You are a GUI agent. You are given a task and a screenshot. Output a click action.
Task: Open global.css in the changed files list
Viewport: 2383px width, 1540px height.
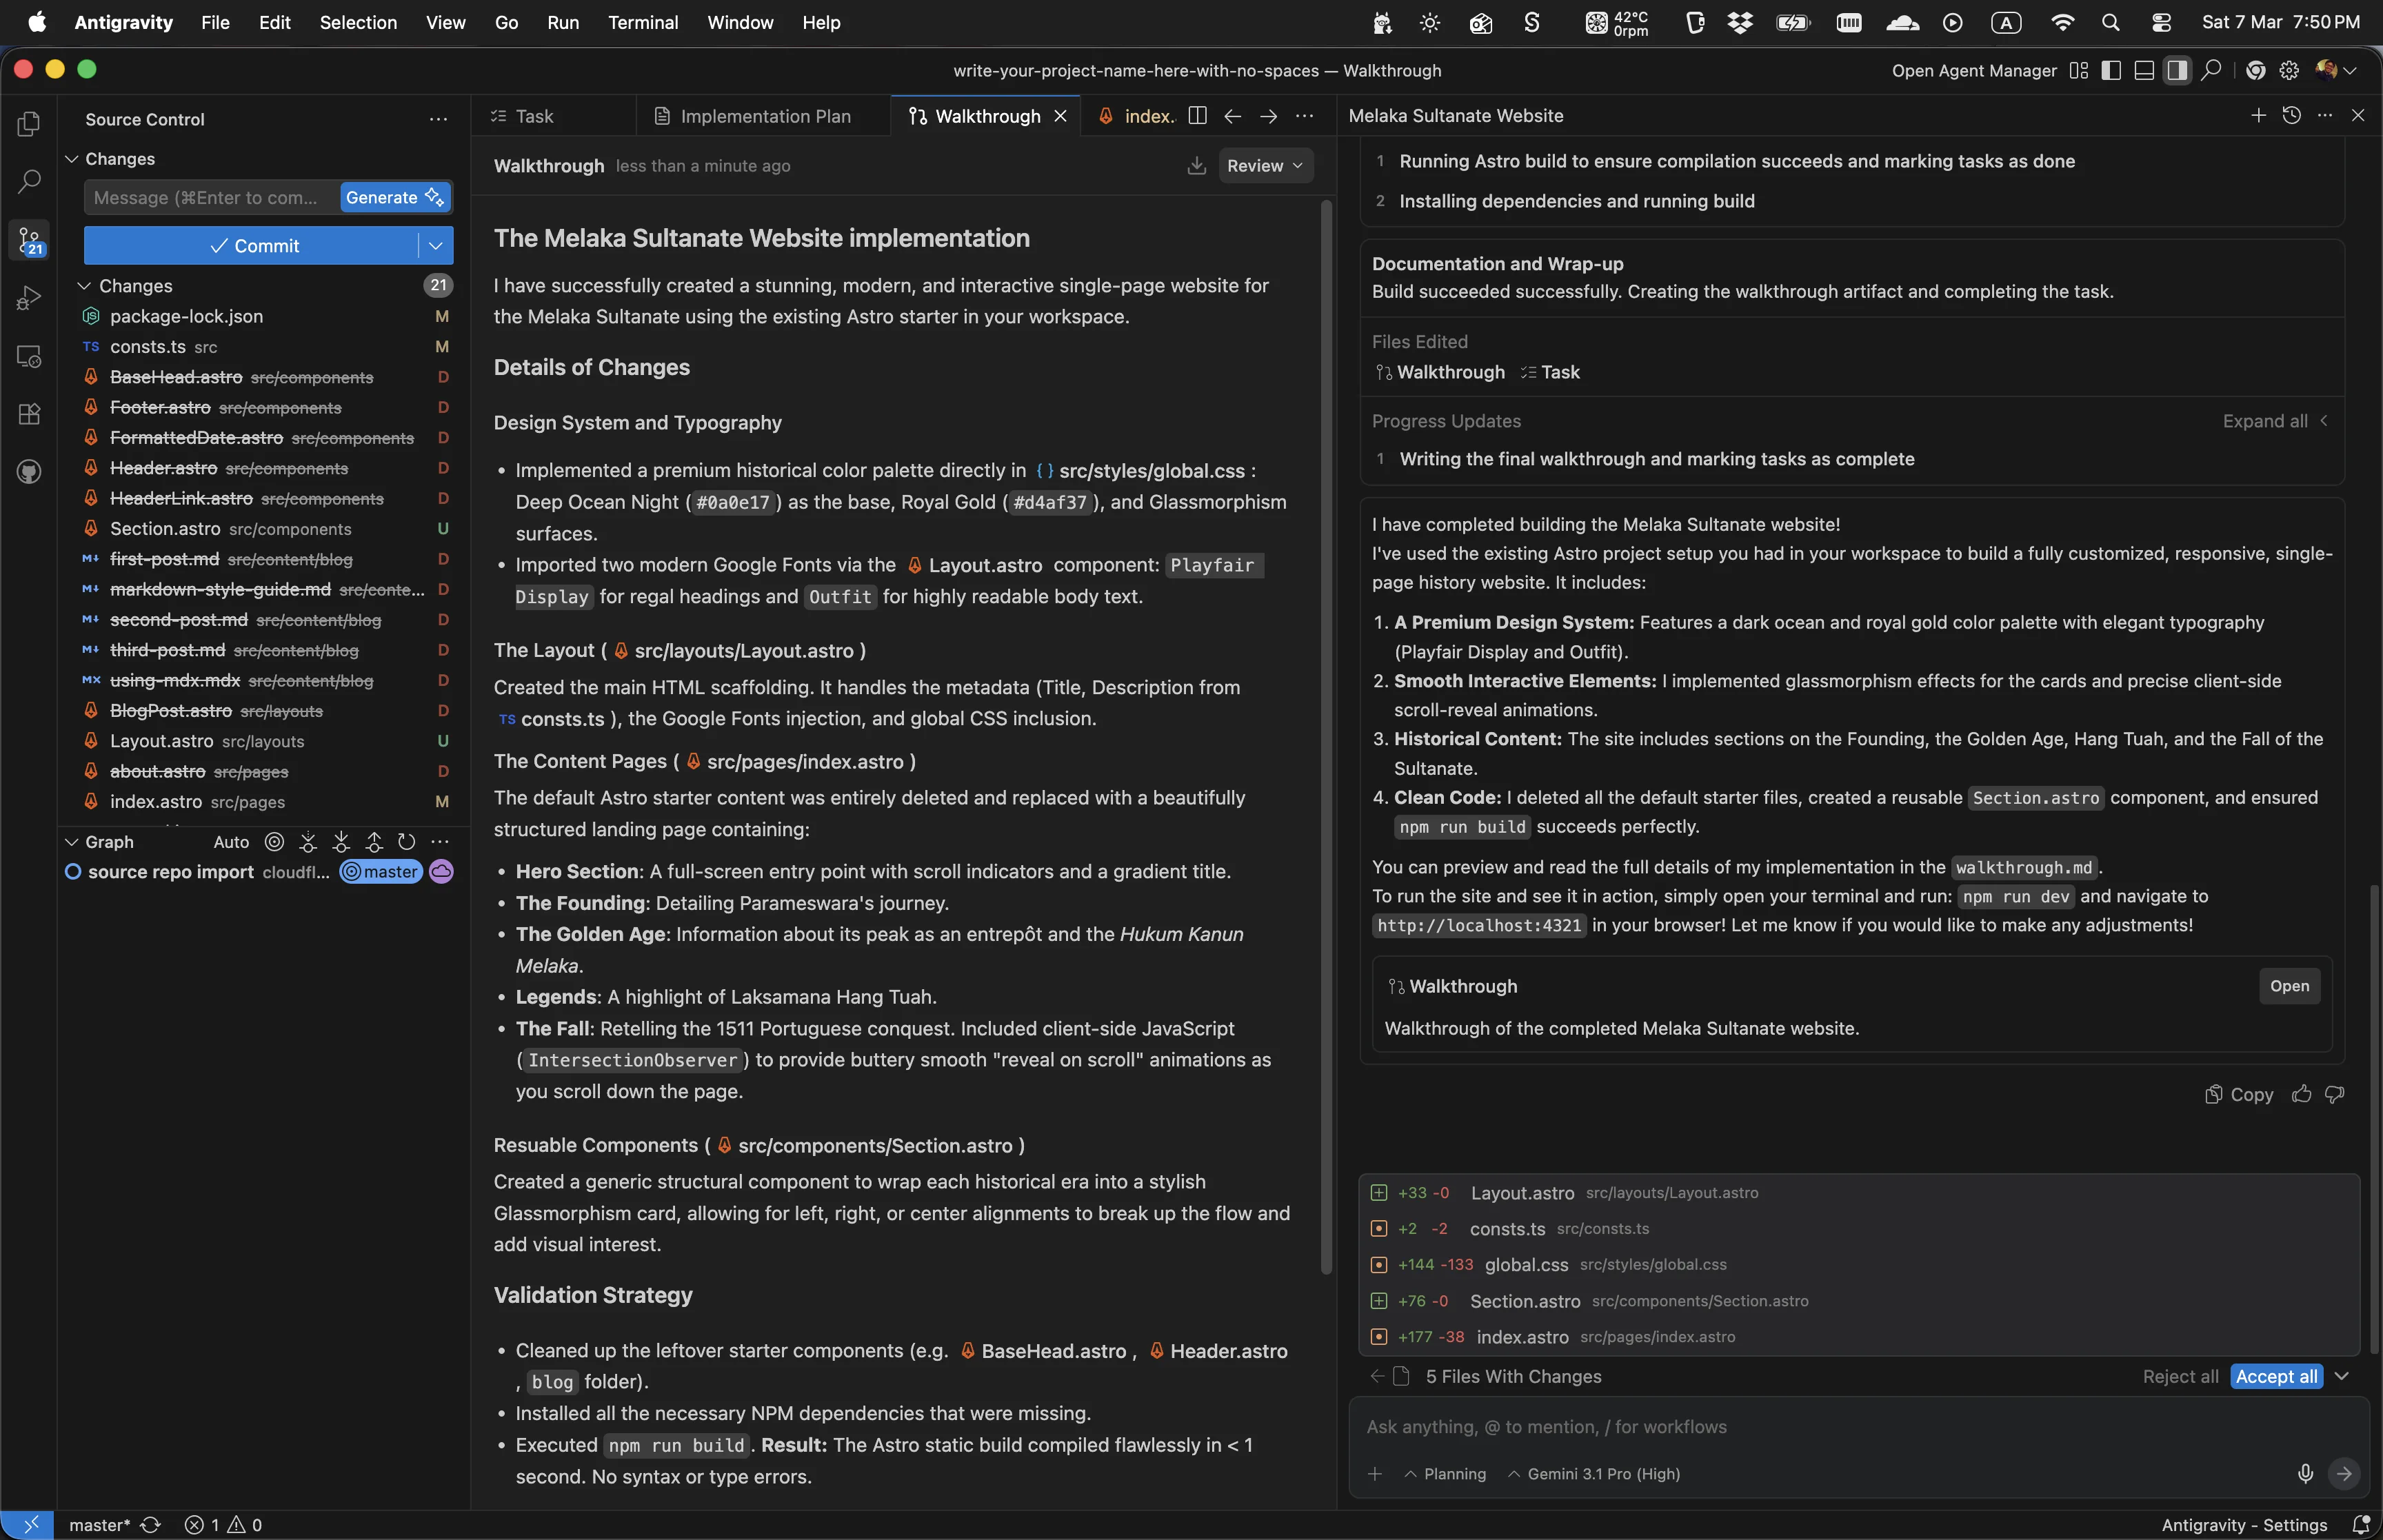pyautogui.click(x=1526, y=1265)
